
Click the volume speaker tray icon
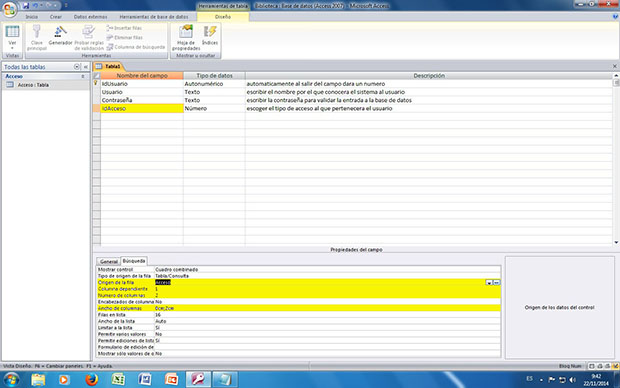coord(573,380)
